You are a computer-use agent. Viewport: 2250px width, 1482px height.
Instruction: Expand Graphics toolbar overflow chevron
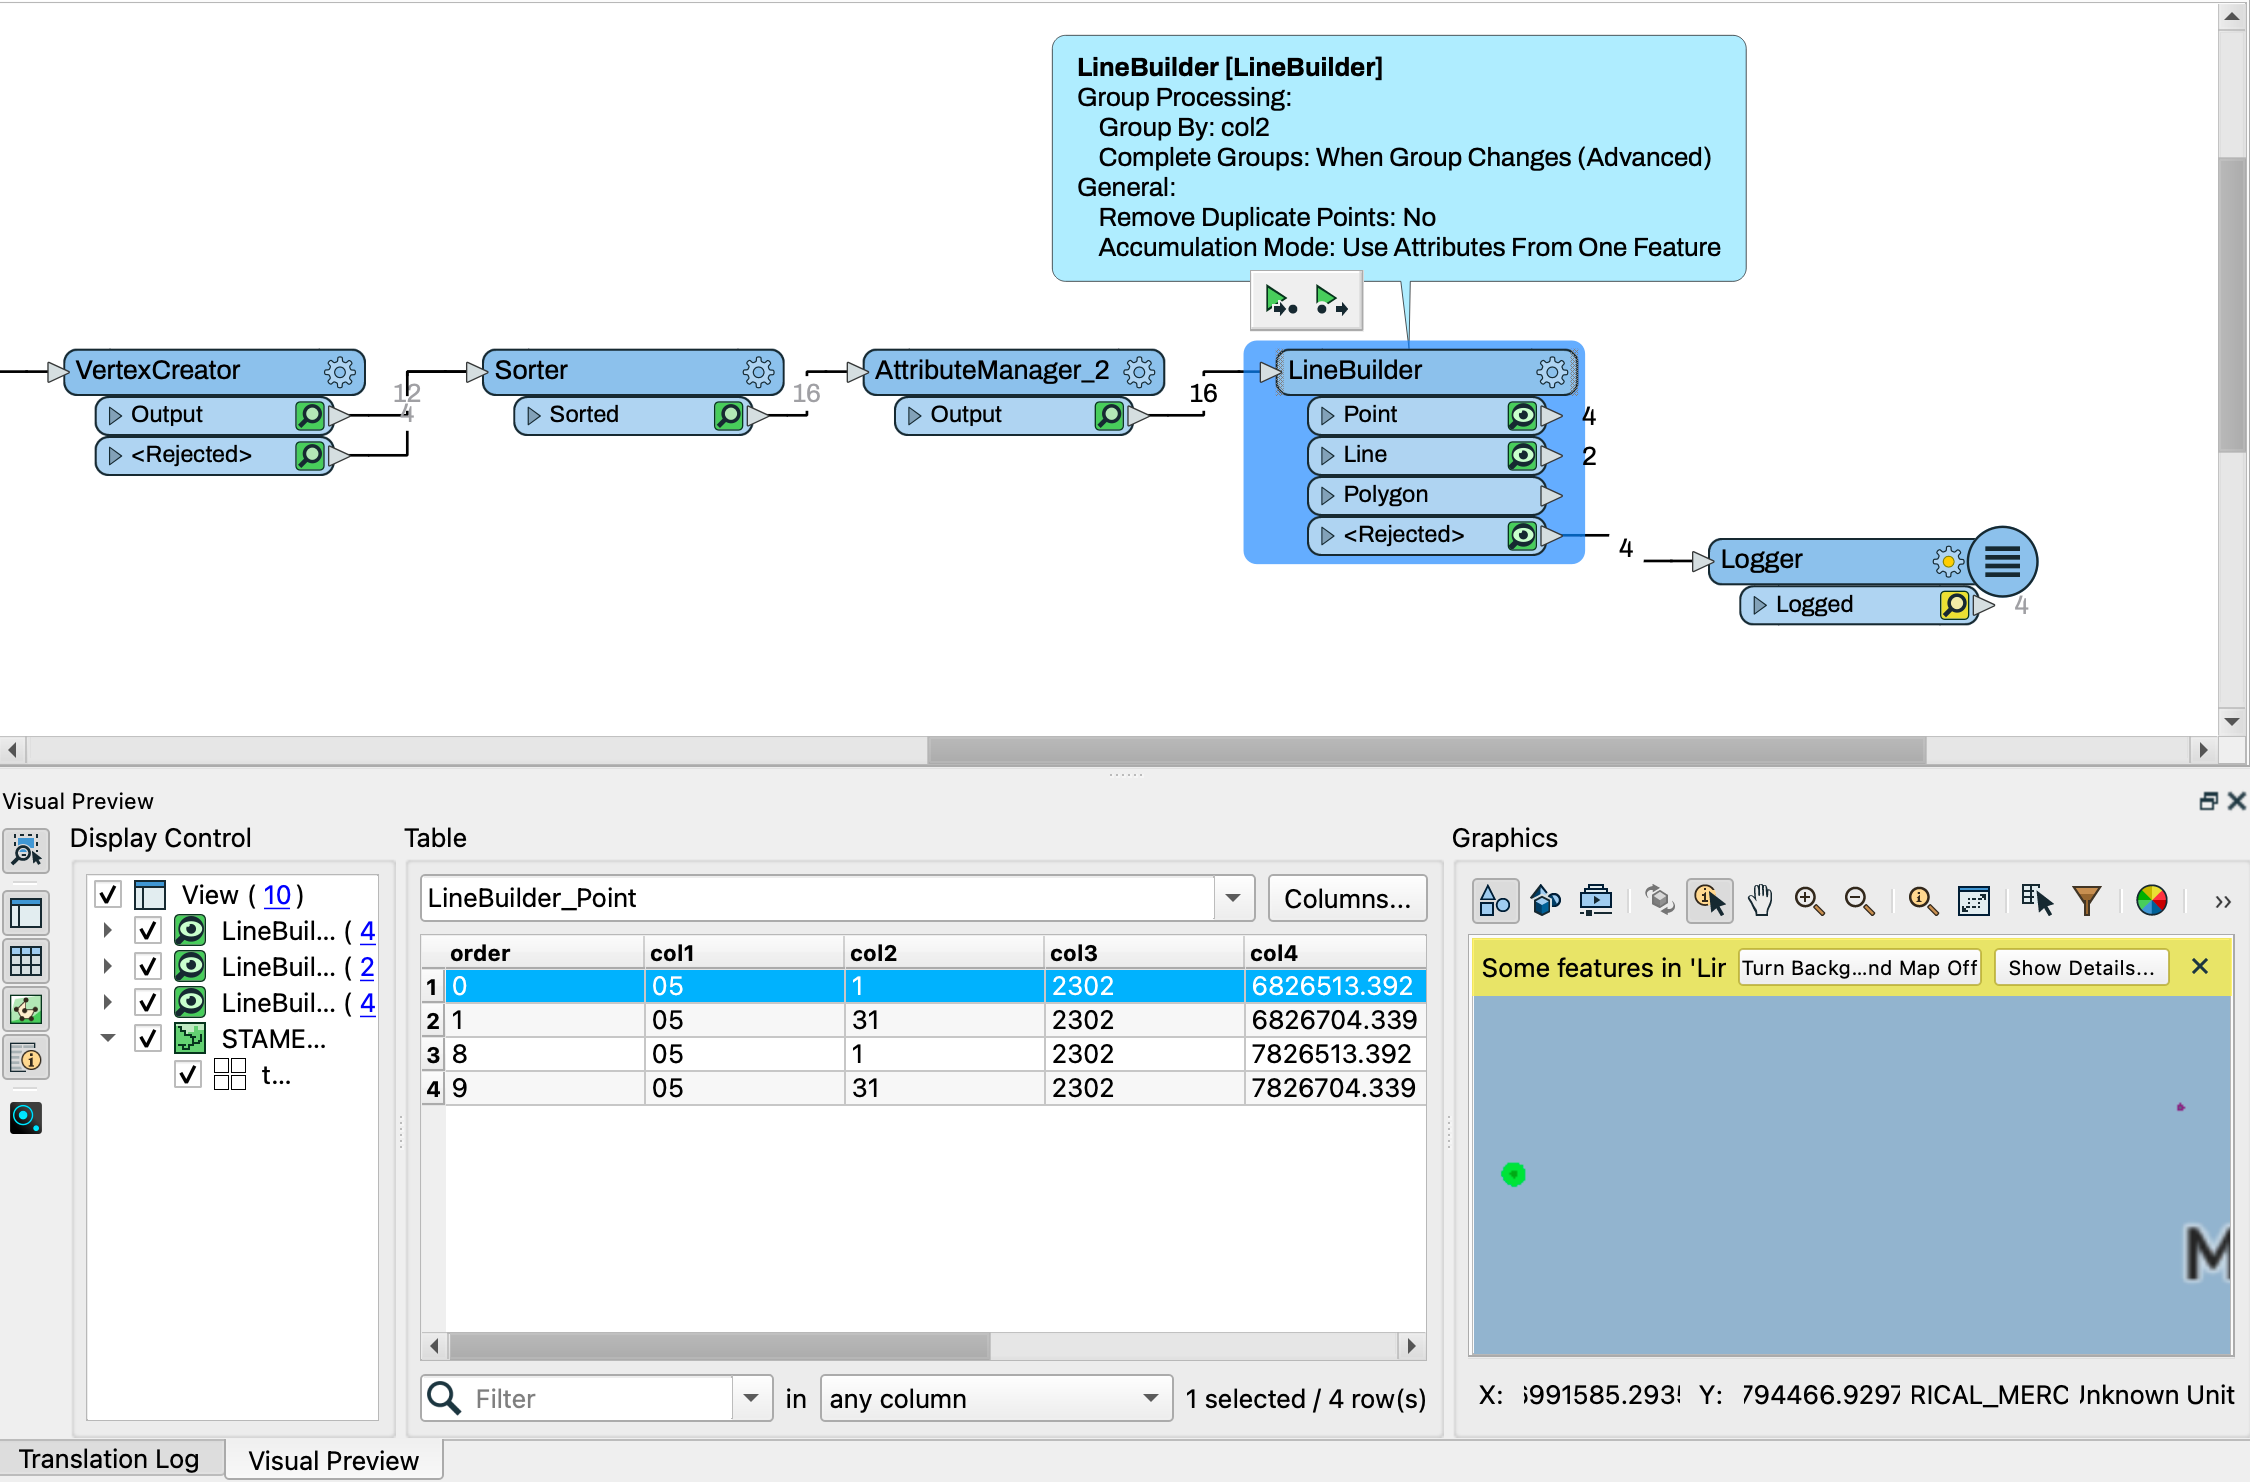coord(2222,902)
